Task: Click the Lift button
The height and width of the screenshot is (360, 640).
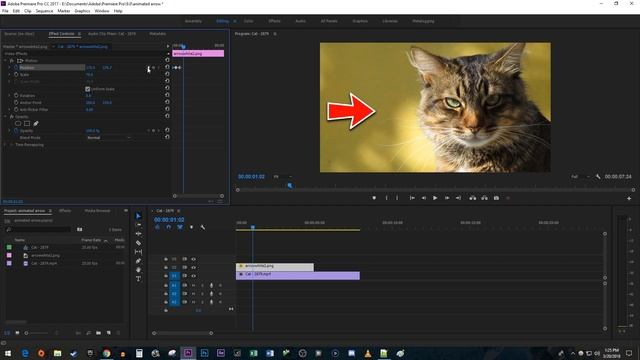Action: [x=473, y=198]
